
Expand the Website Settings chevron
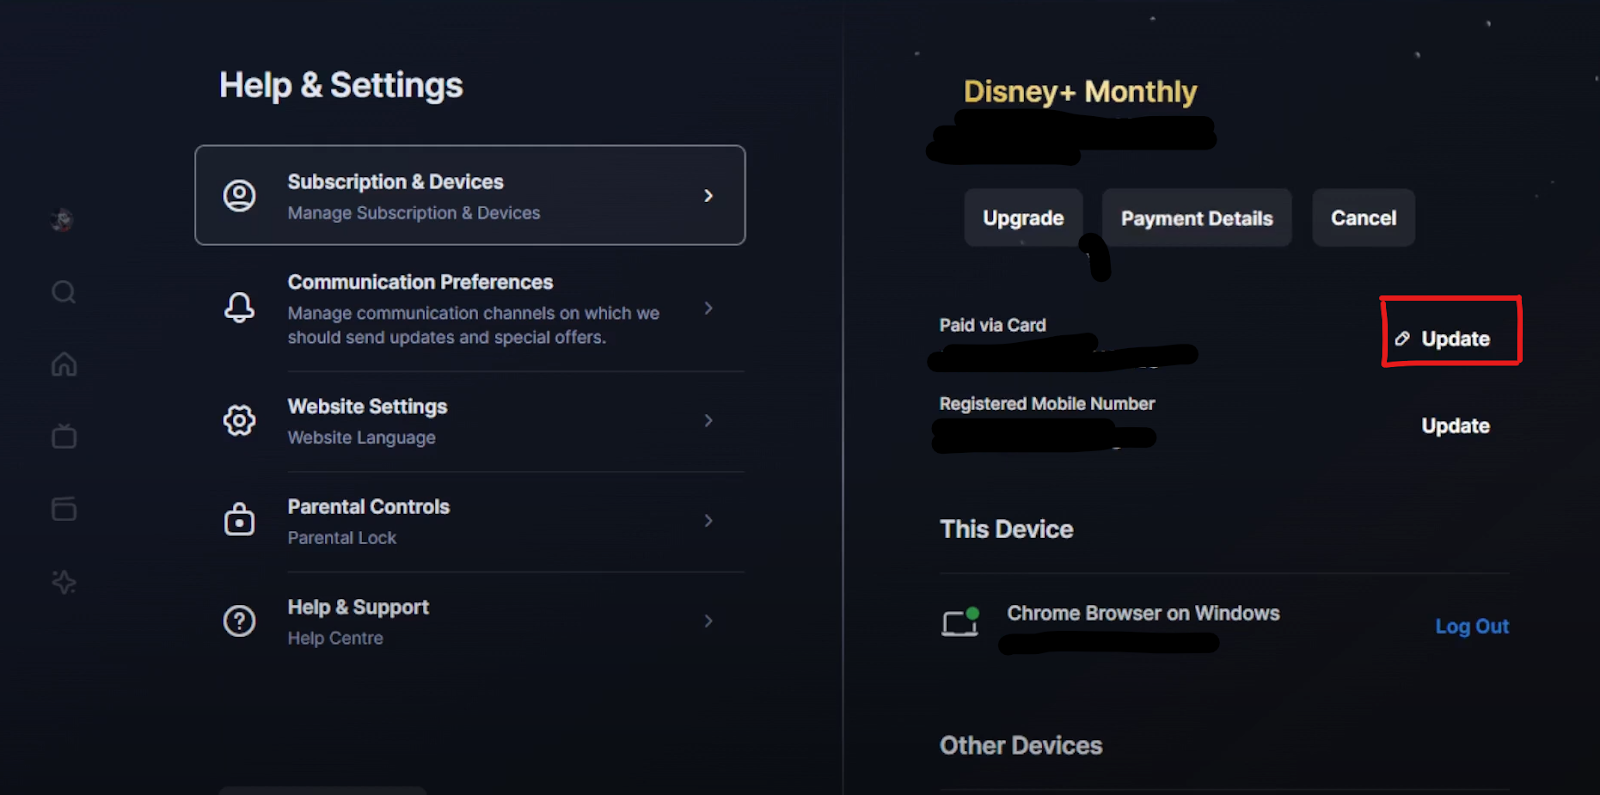pyautogui.click(x=708, y=420)
